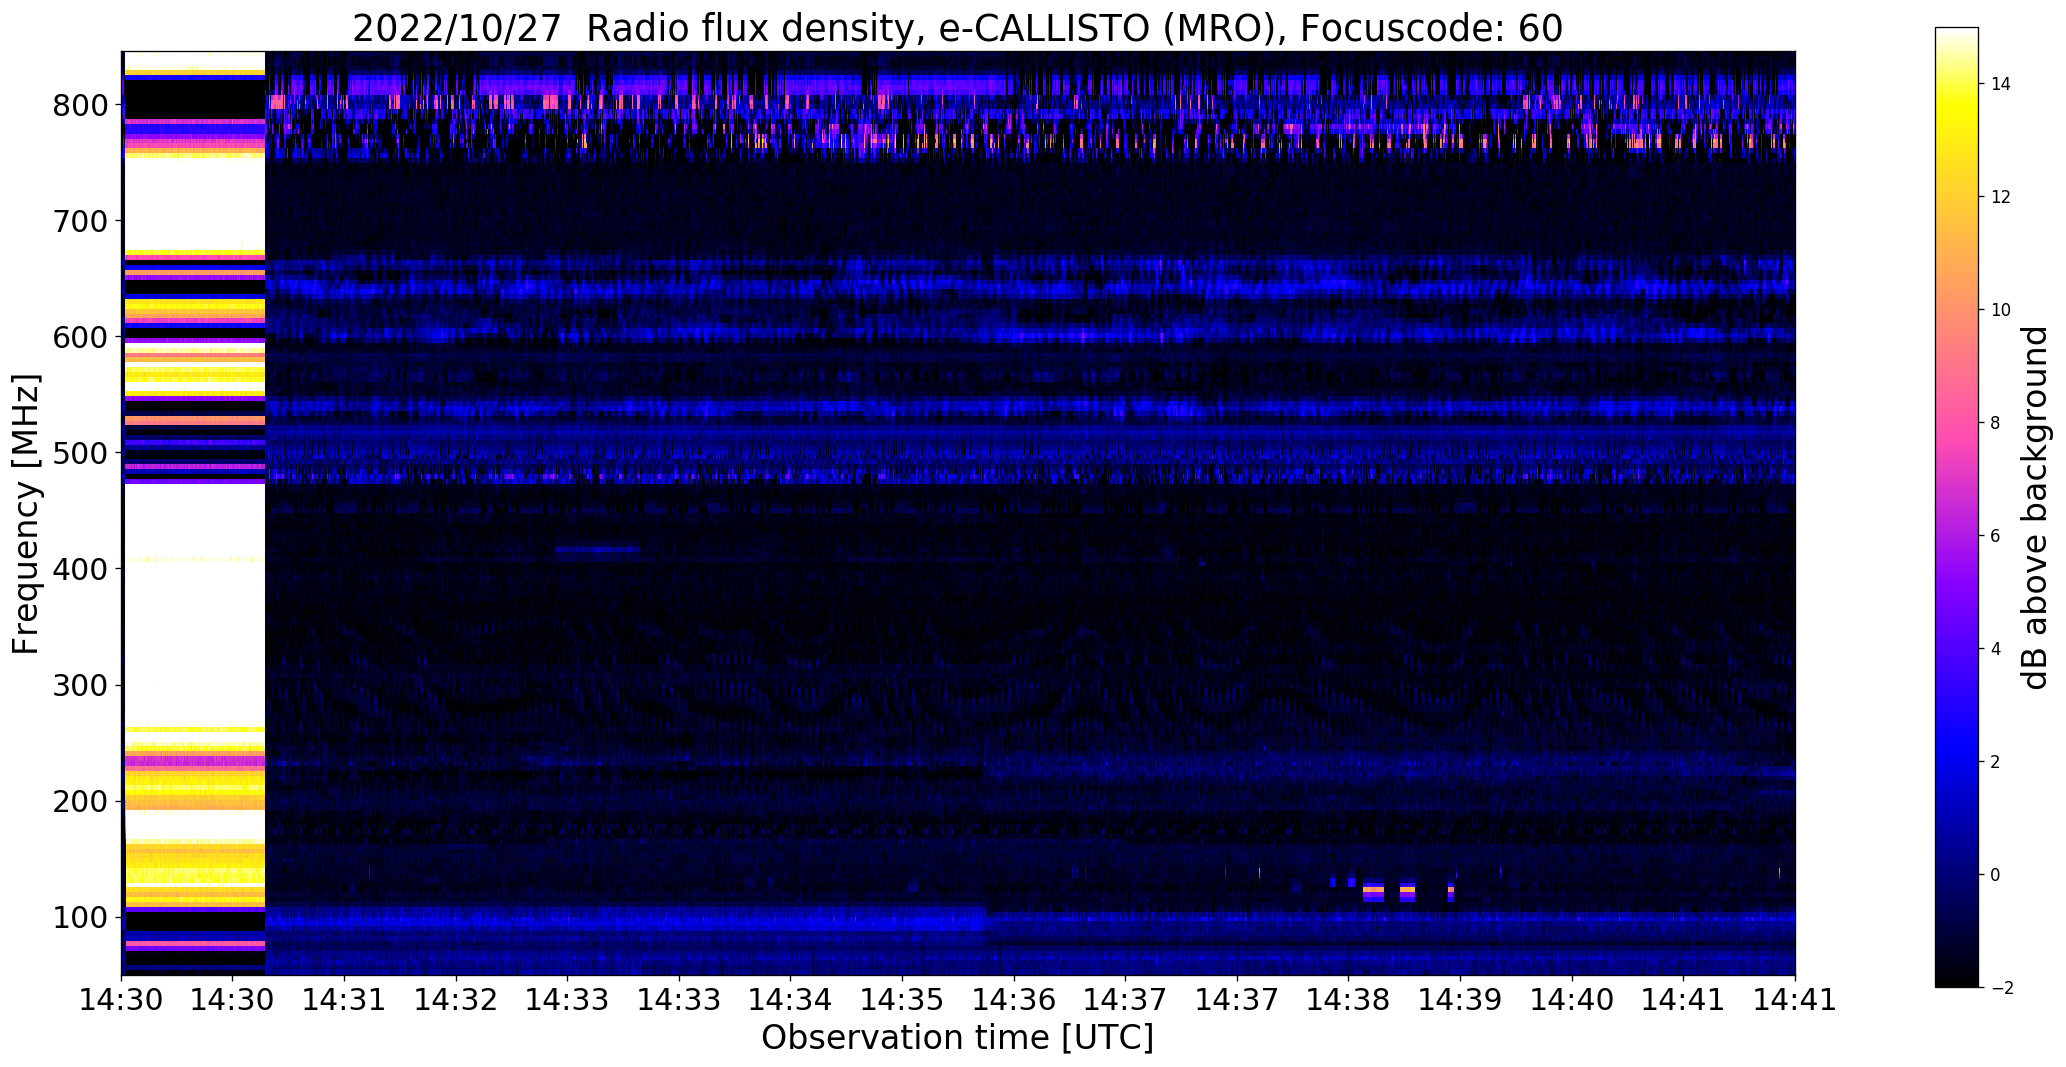Click the 14:32 time tick label
This screenshot has width=2066, height=1067.
457,1000
